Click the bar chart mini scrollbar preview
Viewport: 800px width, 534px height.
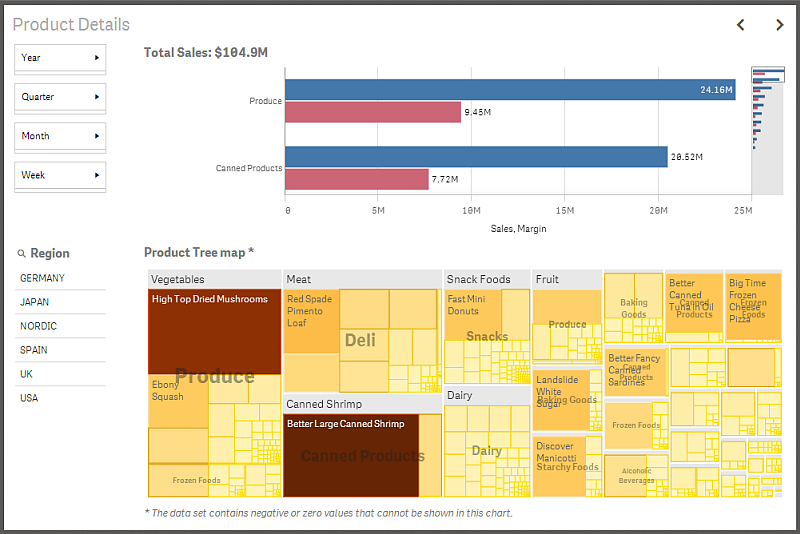click(x=766, y=130)
